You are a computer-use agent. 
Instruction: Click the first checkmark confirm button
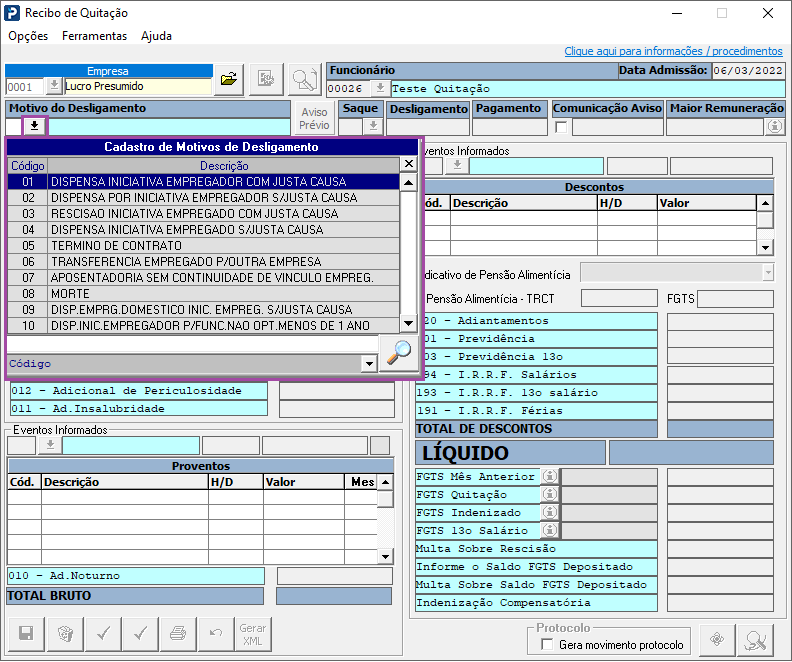pos(104,633)
